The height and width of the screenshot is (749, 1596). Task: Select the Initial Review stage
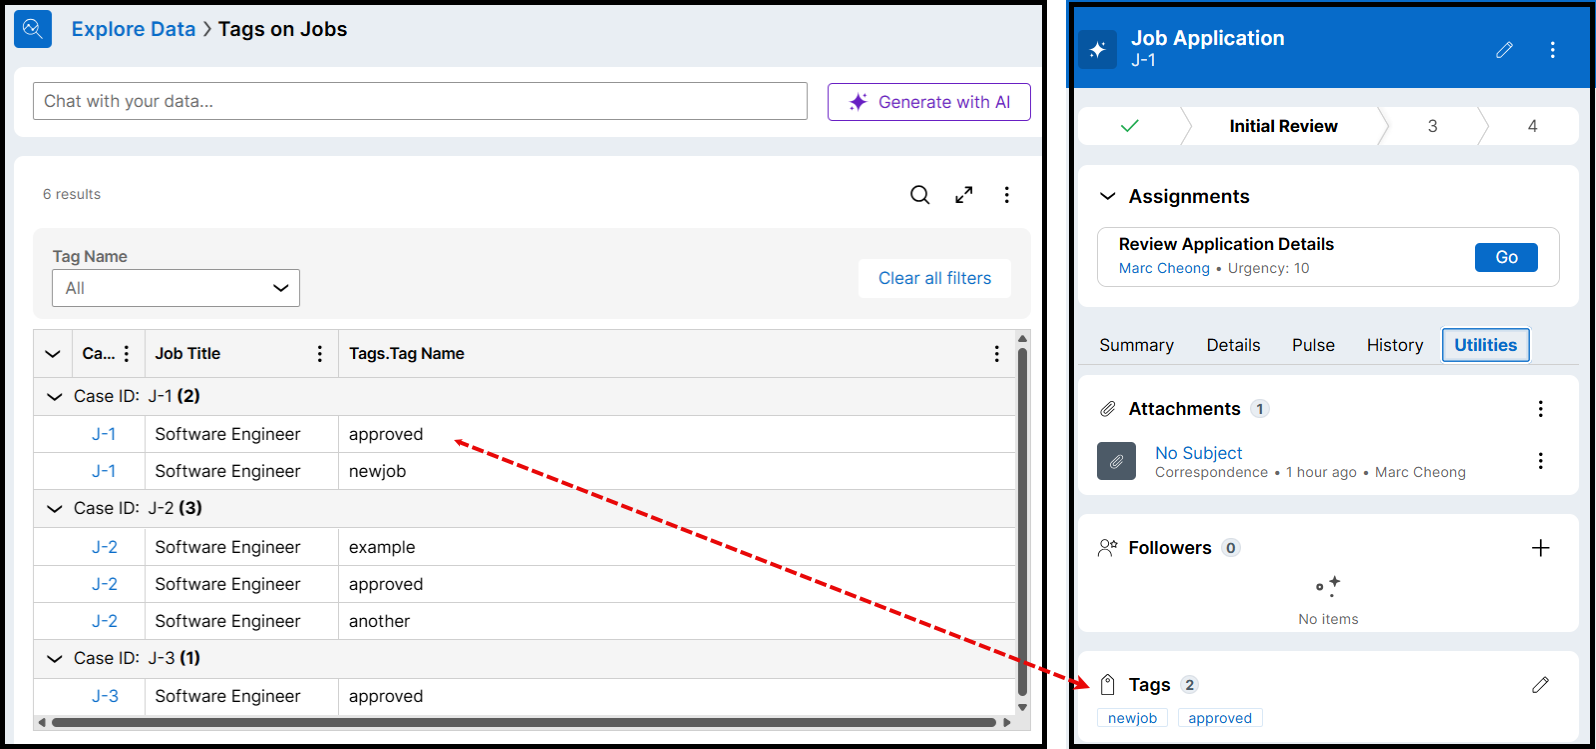[x=1283, y=126]
